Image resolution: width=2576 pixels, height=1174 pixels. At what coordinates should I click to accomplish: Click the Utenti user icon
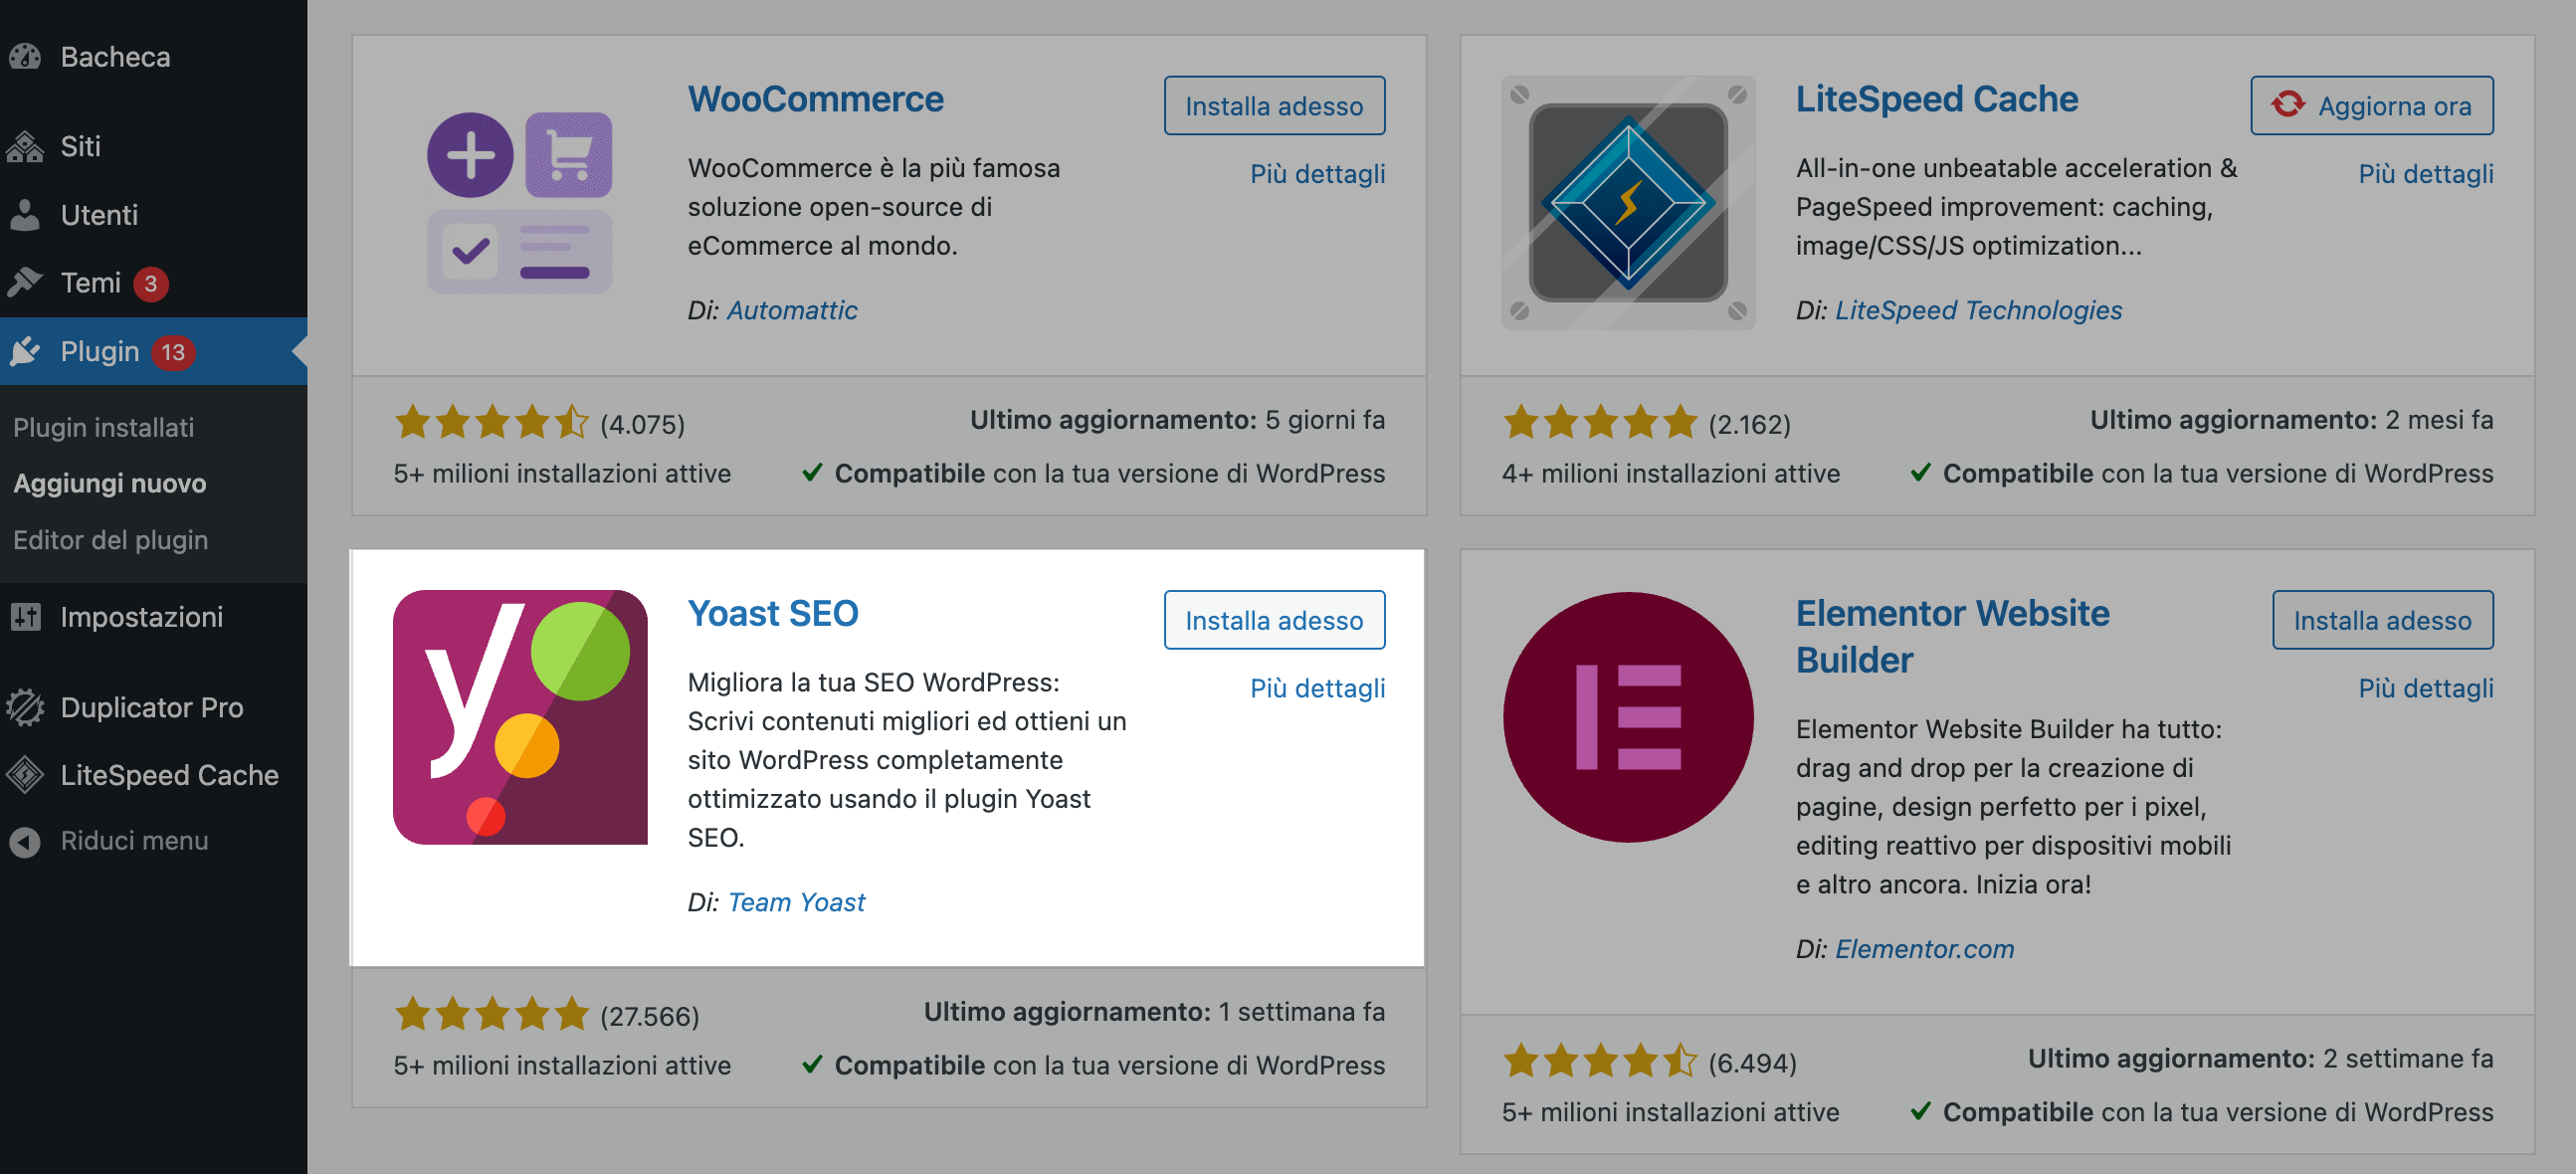pos(25,214)
